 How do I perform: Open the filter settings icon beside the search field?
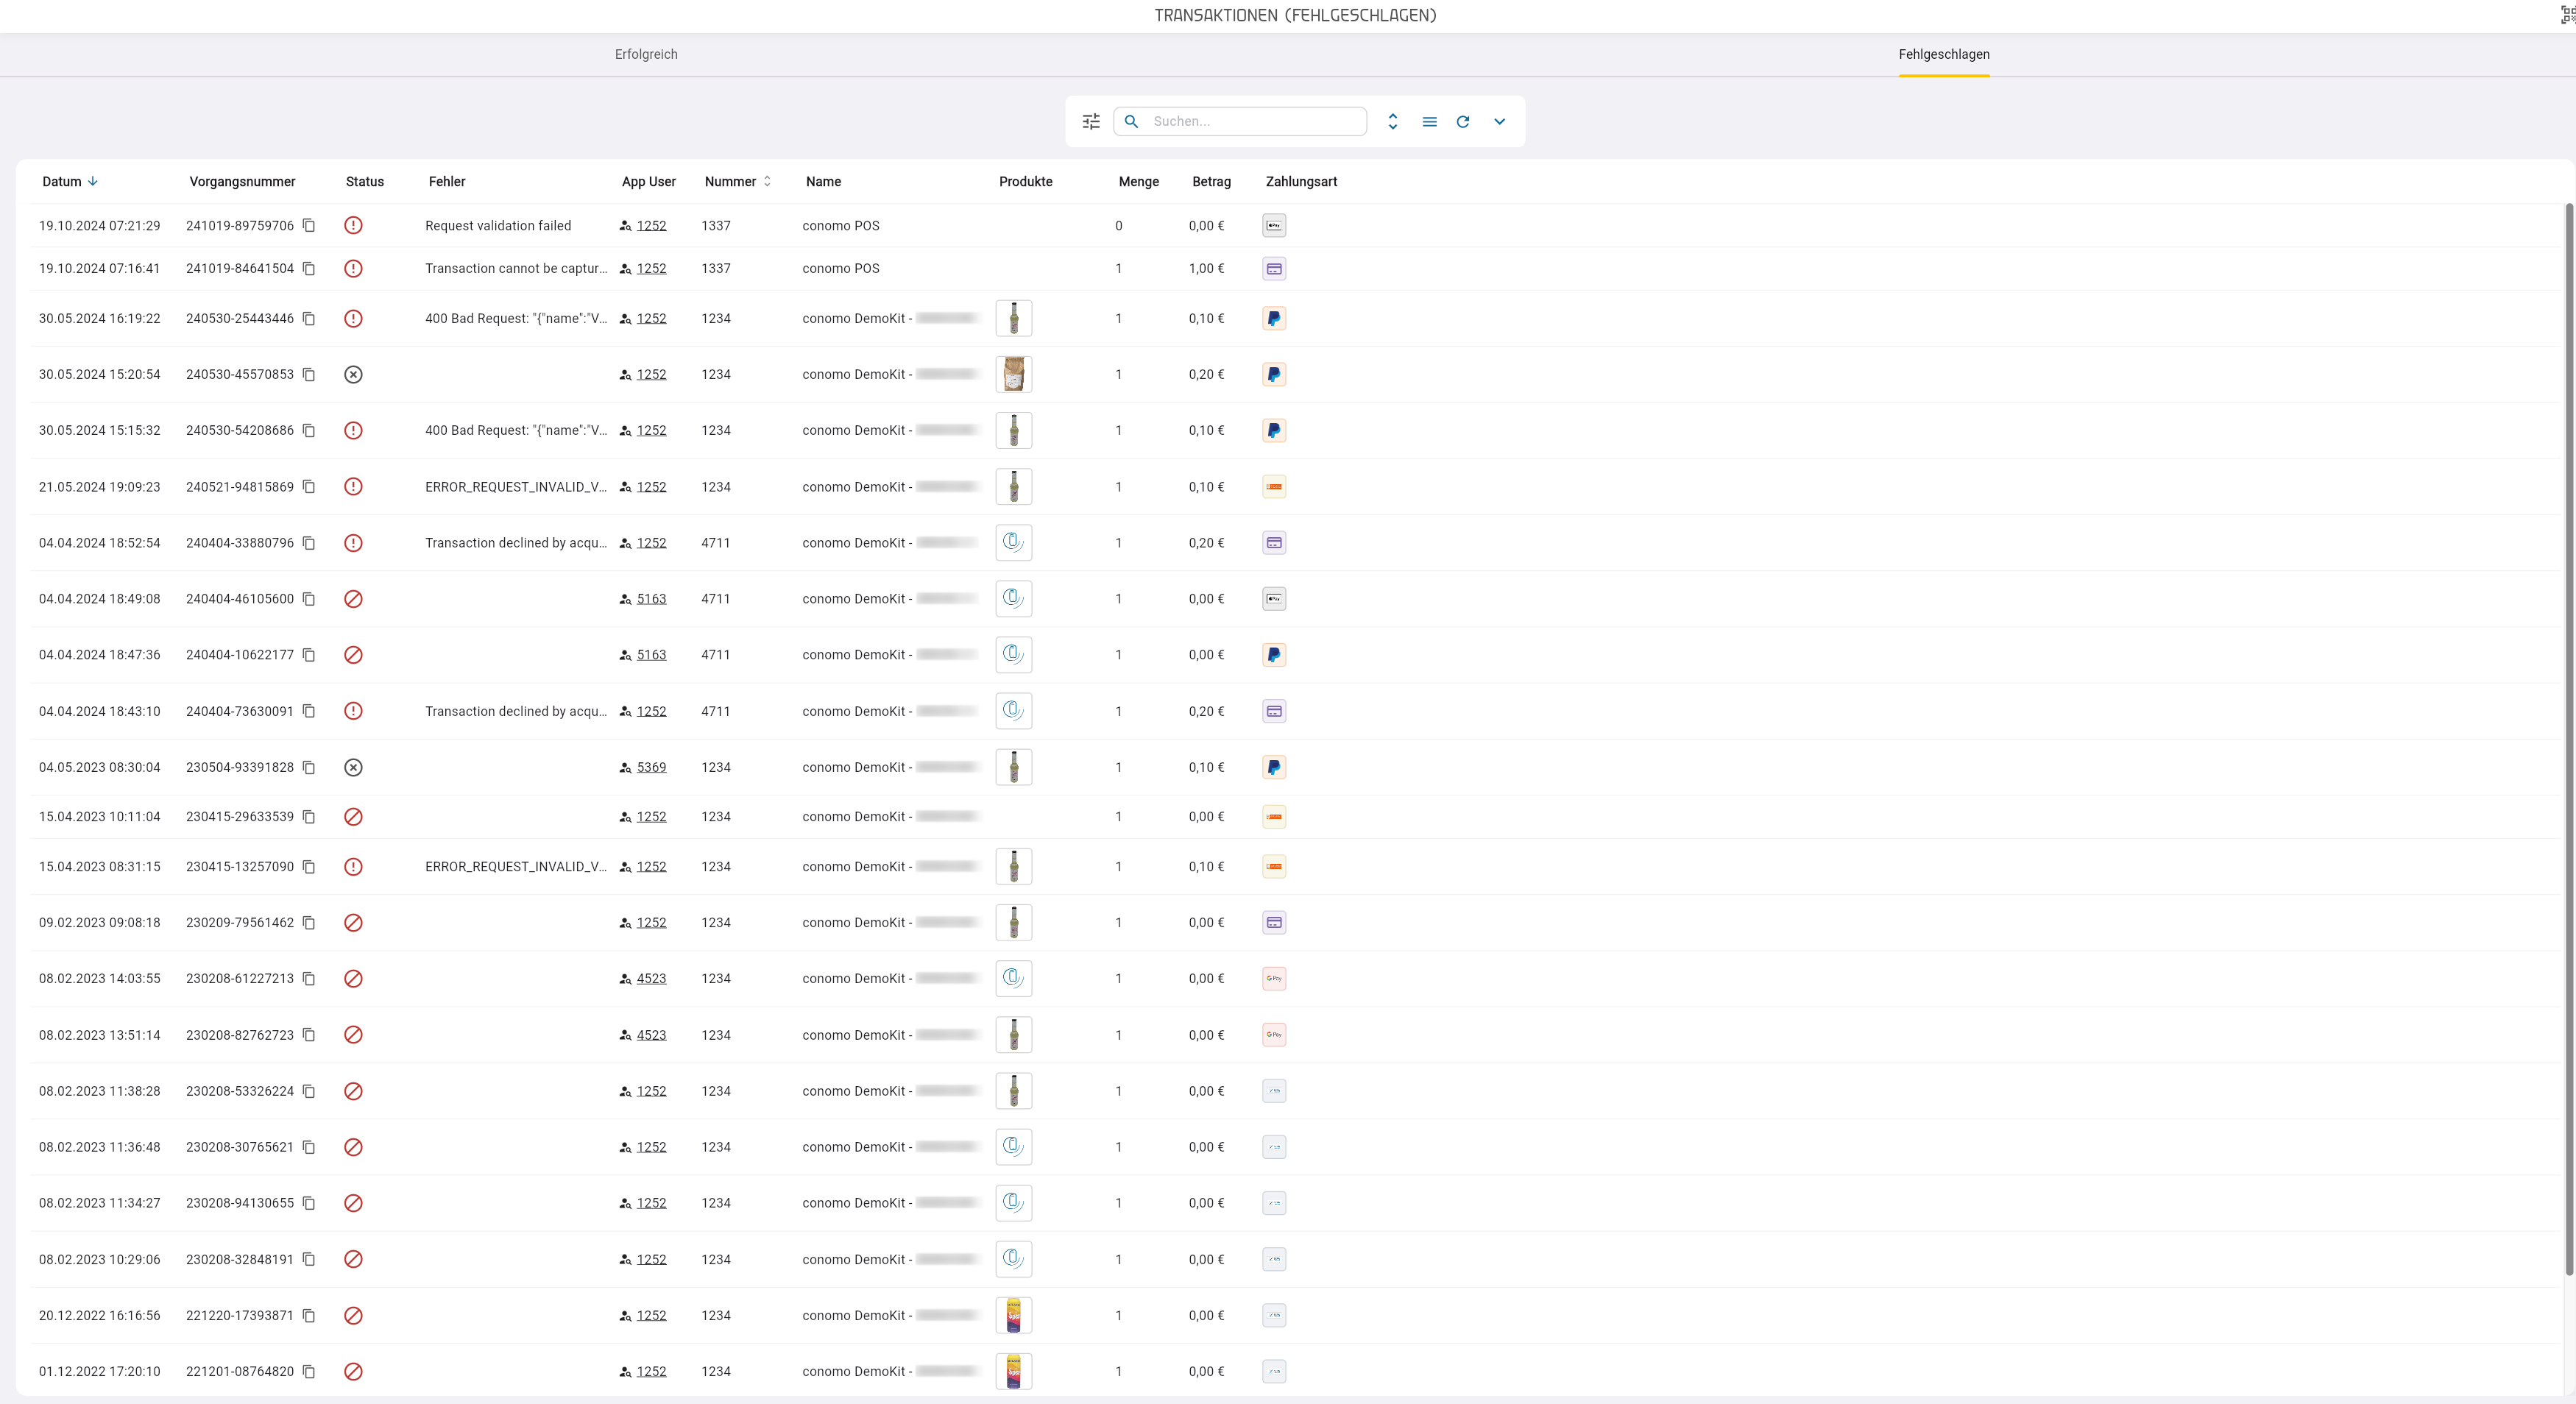click(1091, 121)
